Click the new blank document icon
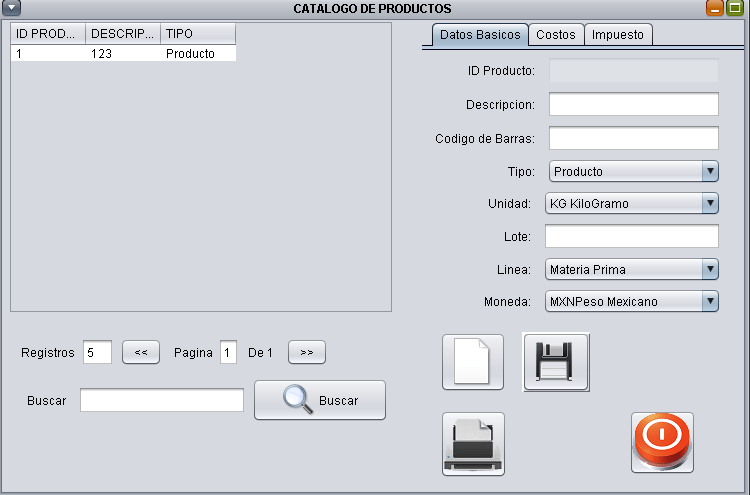This screenshot has width=750, height=495. click(473, 362)
